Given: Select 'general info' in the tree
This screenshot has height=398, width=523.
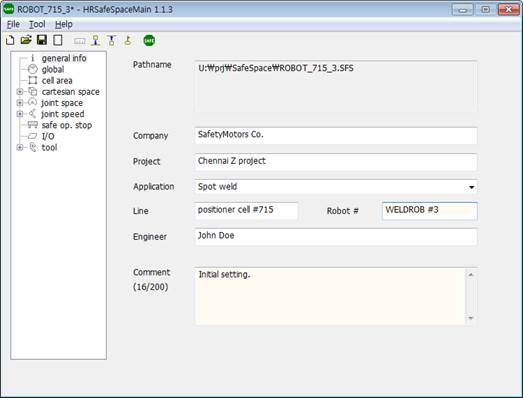Looking at the screenshot, I should [x=64, y=58].
